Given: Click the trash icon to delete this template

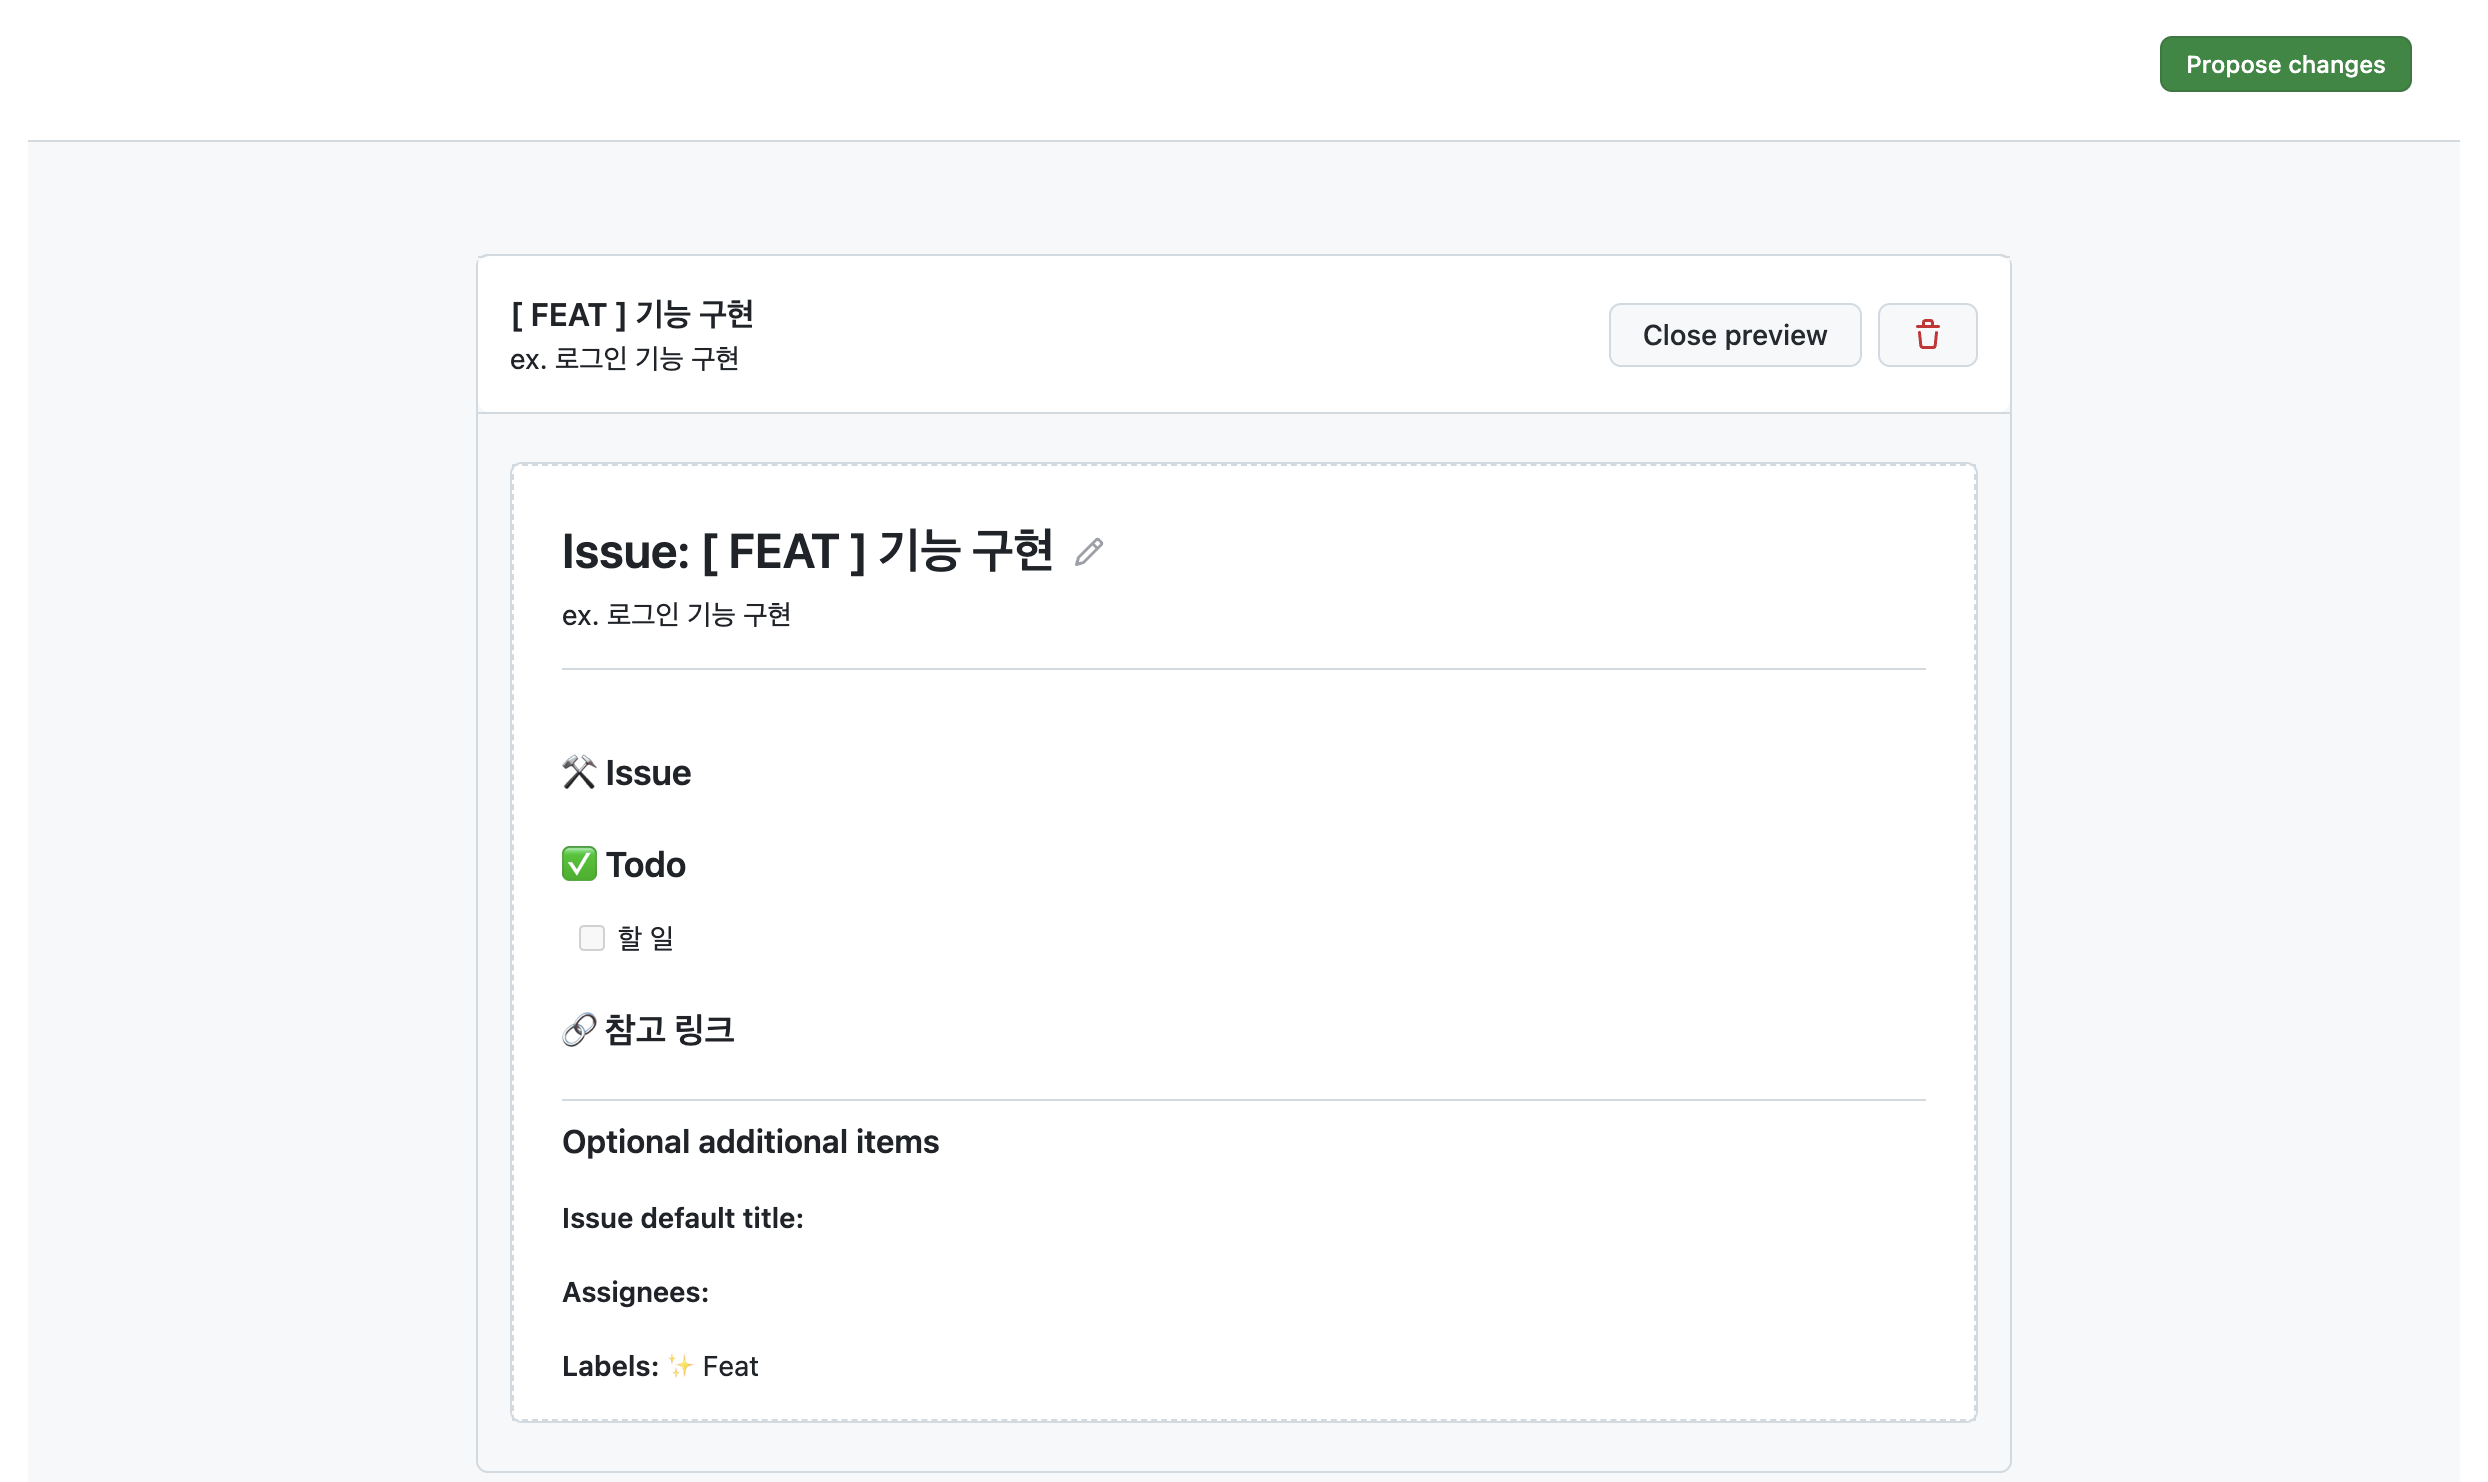Looking at the screenshot, I should (1926, 334).
